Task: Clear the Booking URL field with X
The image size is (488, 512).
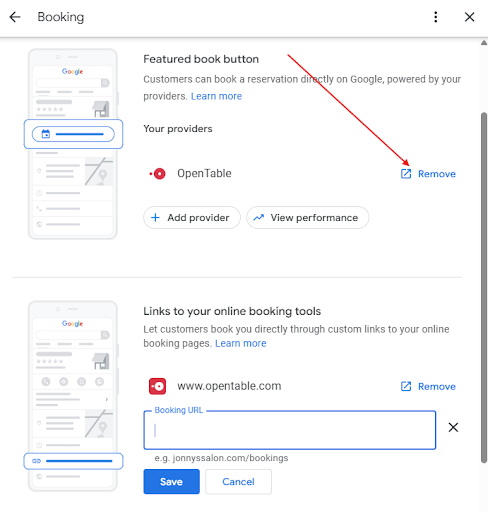Action: tap(453, 427)
